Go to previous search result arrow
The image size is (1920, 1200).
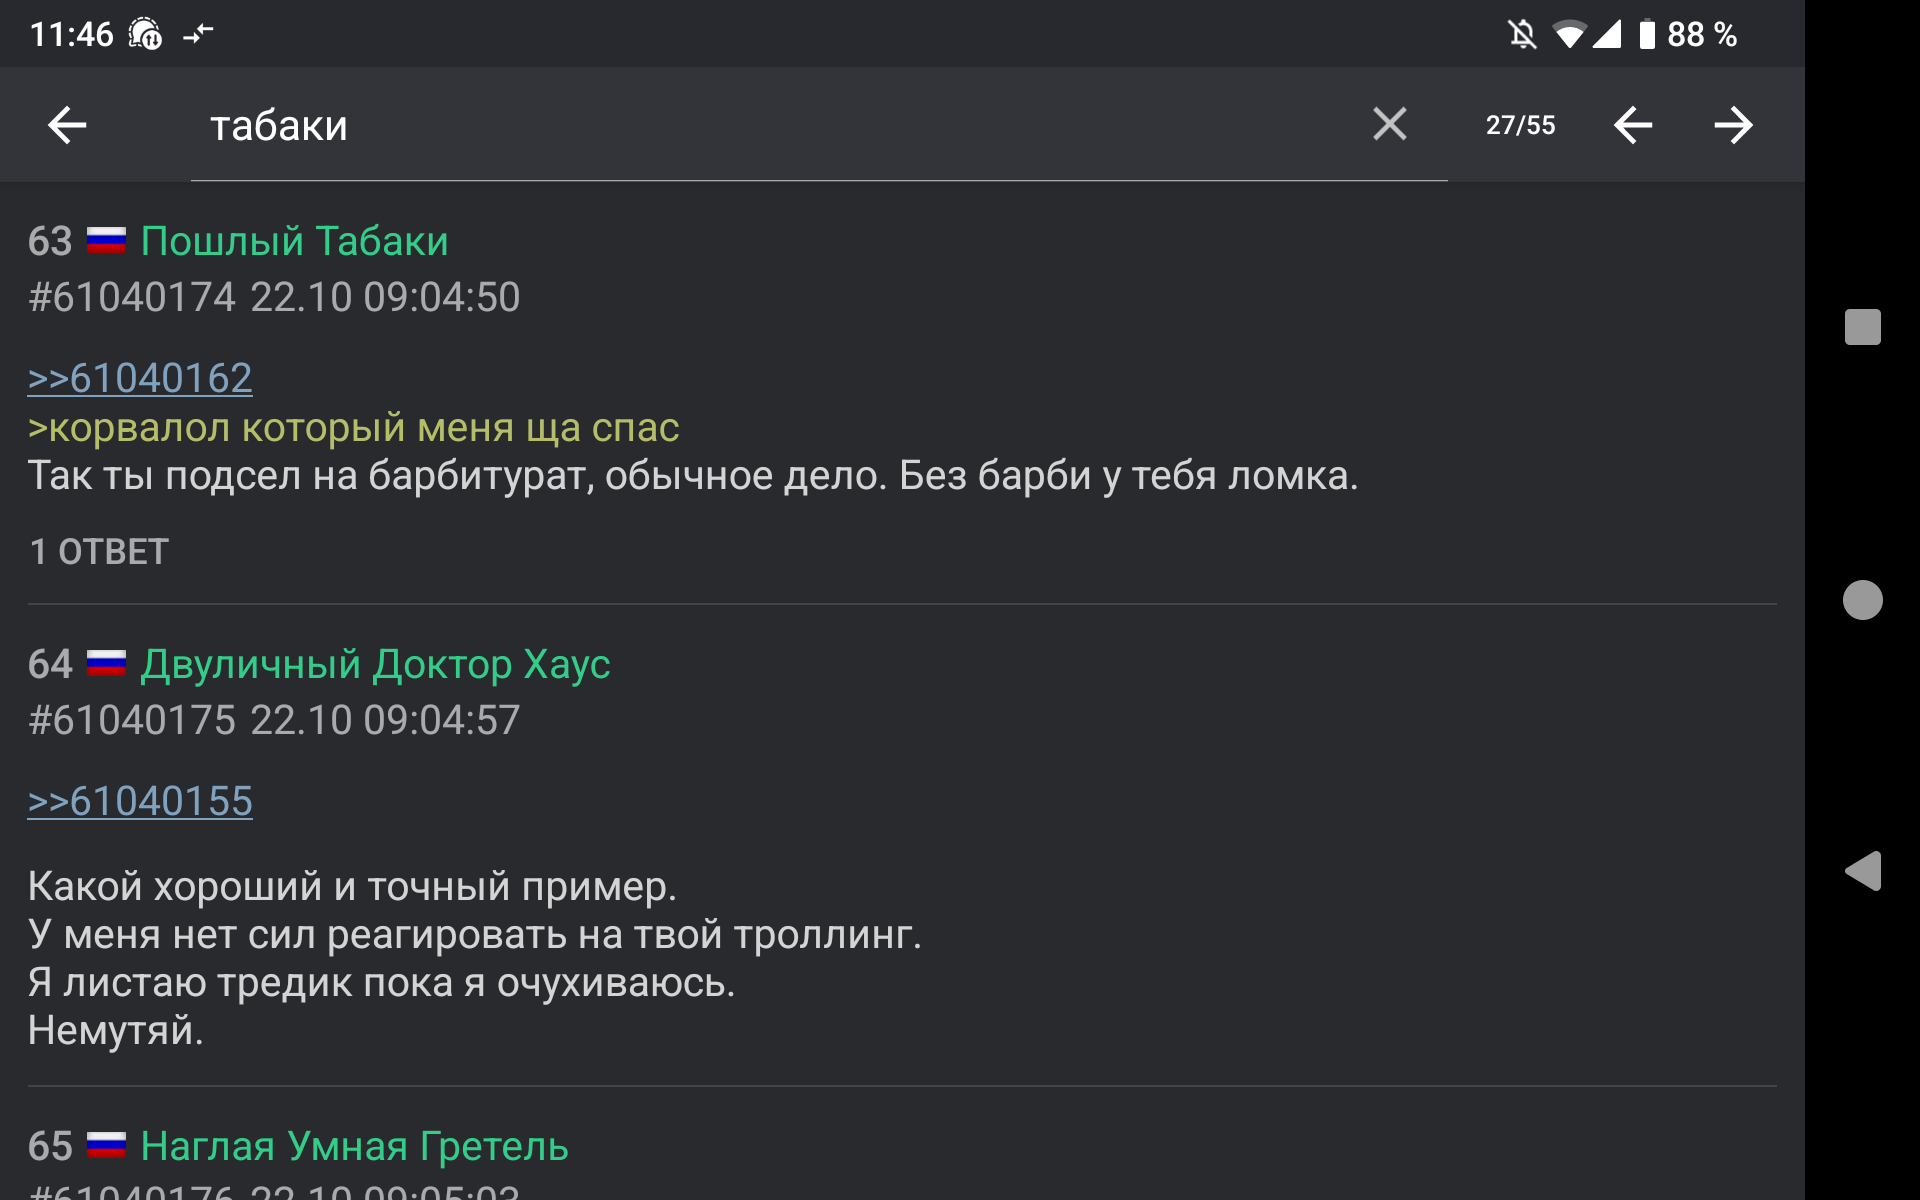point(1632,125)
